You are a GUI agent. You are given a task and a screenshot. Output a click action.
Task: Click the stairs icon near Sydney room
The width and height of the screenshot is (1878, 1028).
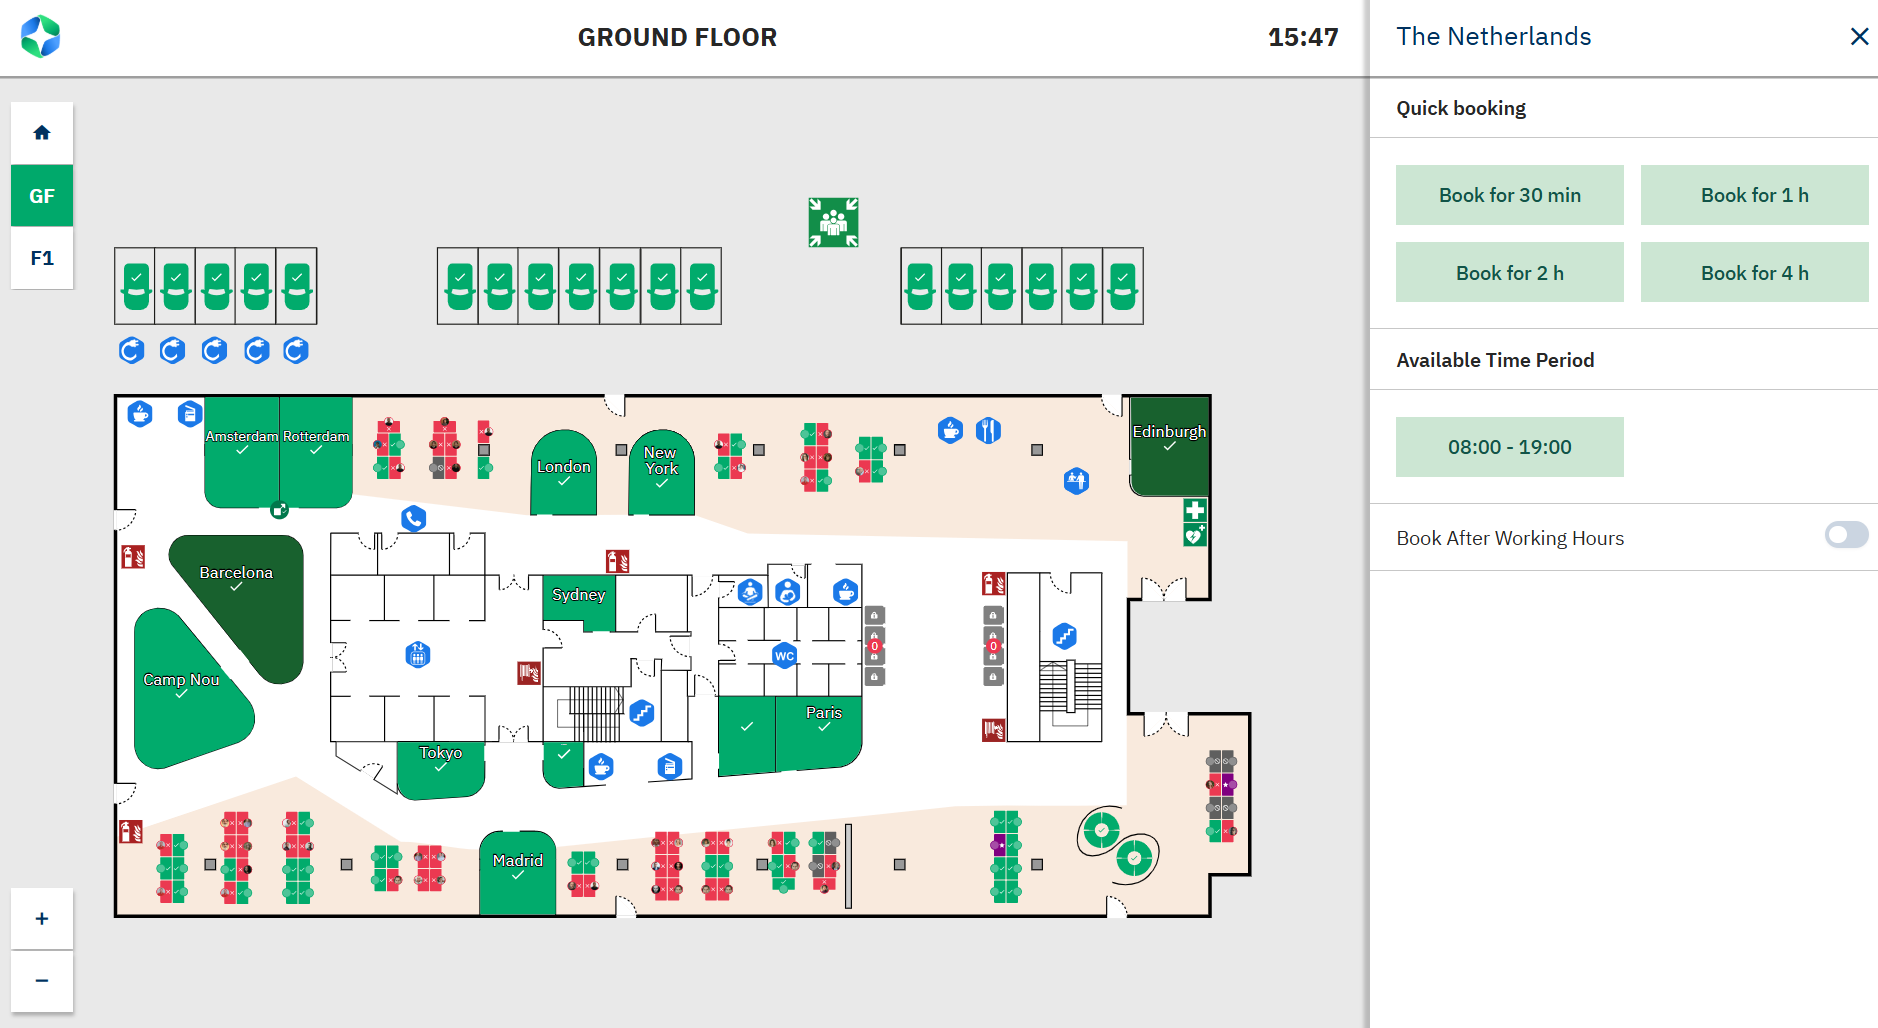[642, 713]
